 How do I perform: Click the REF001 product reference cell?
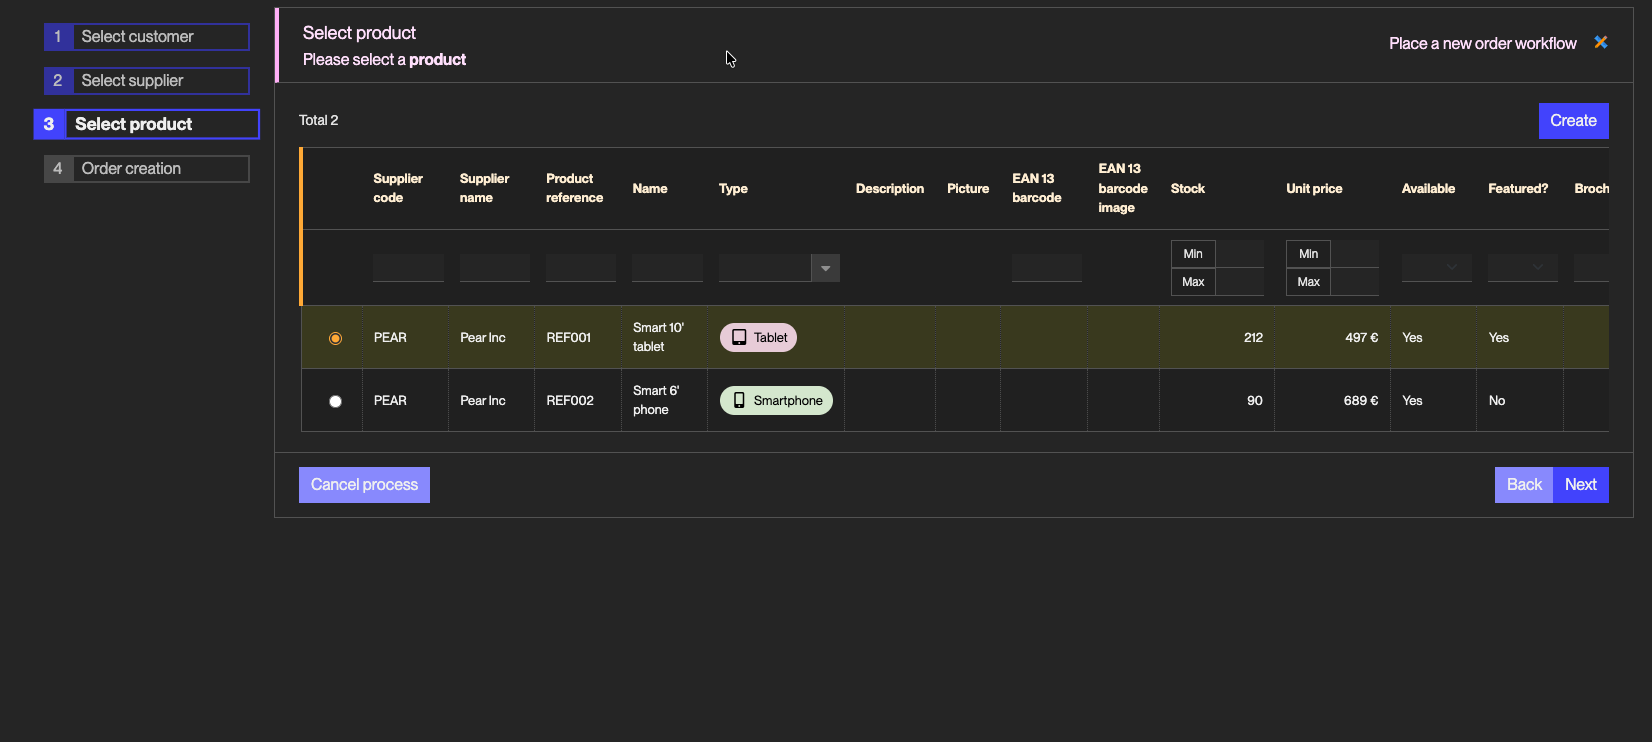(x=578, y=338)
